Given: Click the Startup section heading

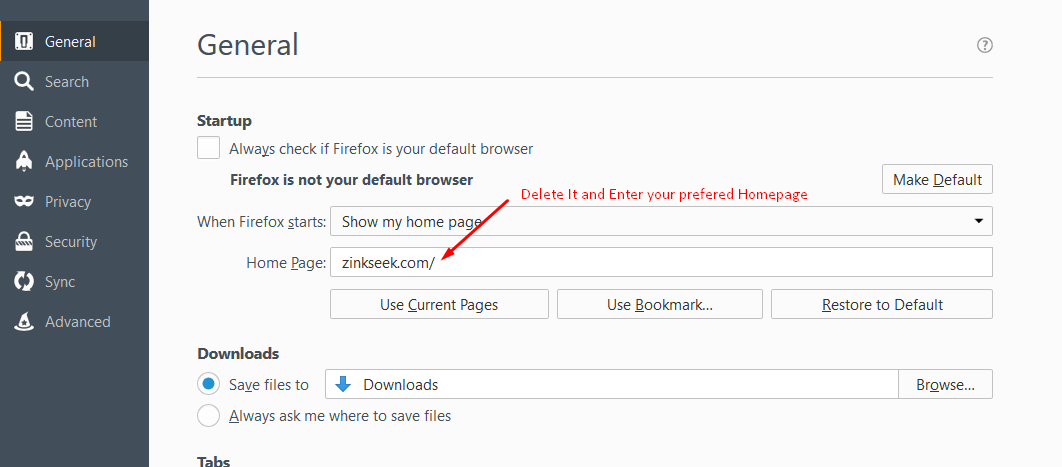Looking at the screenshot, I should coord(224,121).
